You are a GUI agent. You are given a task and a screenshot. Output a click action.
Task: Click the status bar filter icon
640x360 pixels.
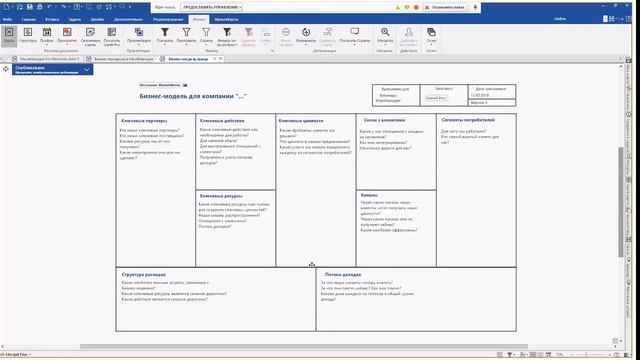click(509, 355)
